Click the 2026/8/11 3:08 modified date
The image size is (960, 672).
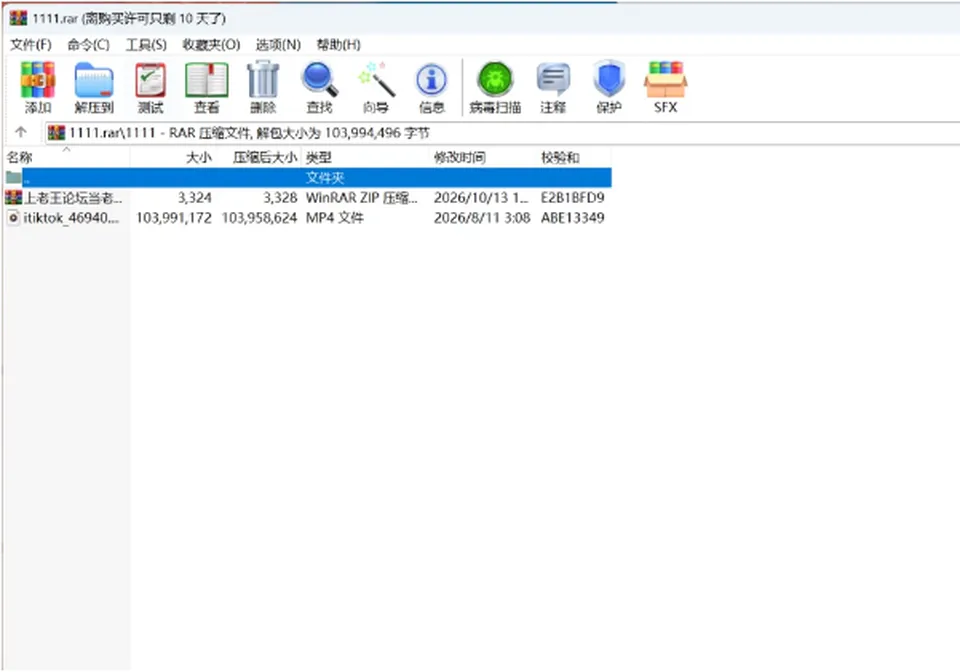click(482, 218)
